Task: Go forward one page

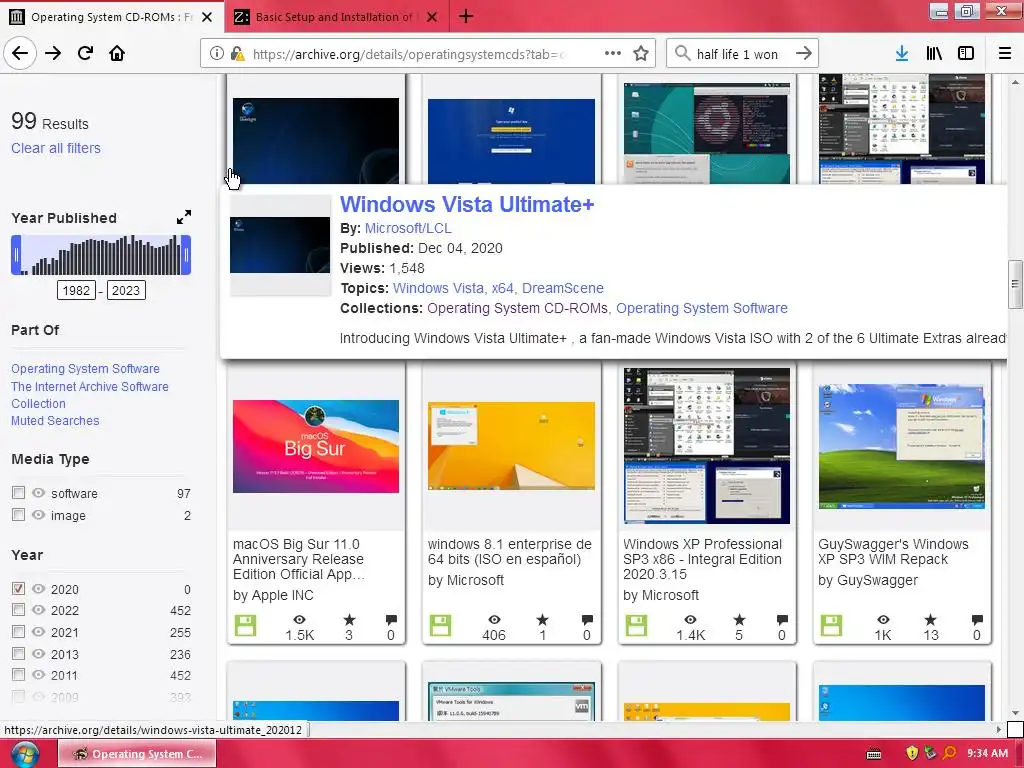Action: point(53,54)
